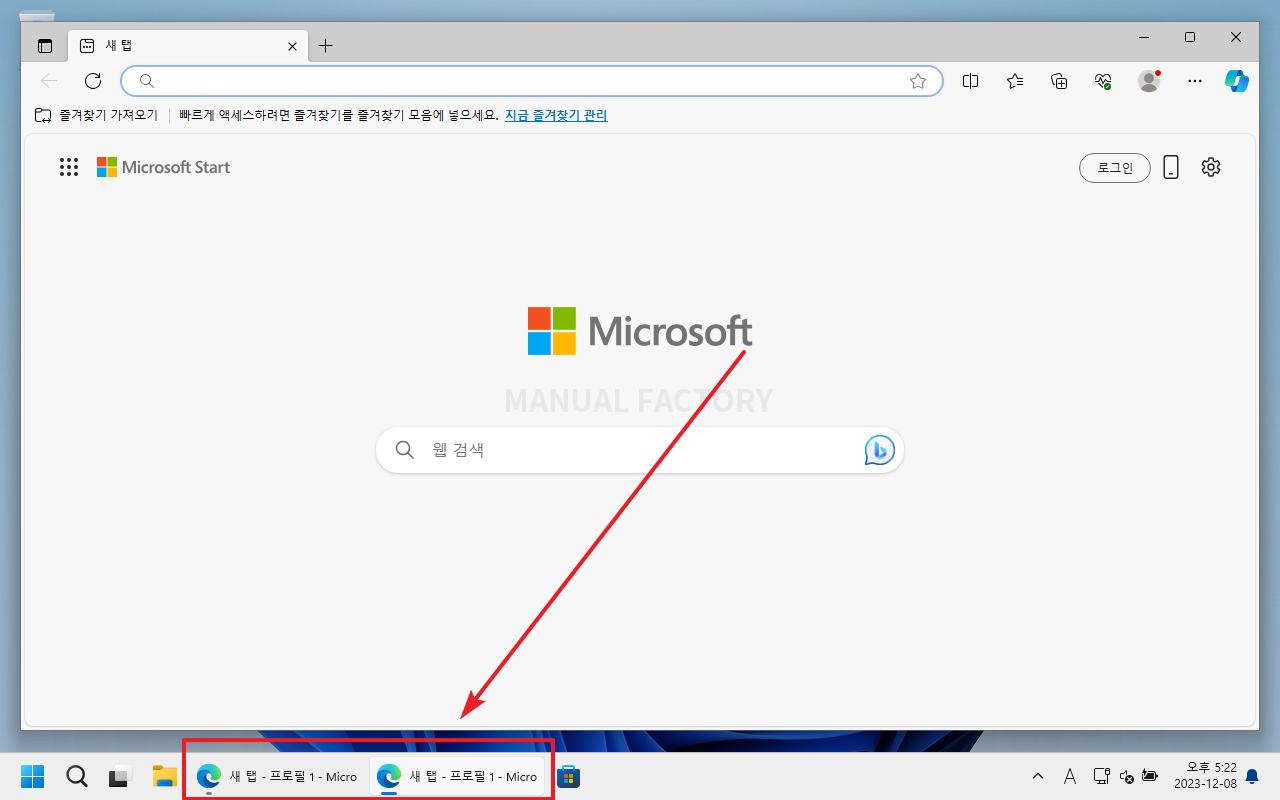Open the clock showing 오후 5:22
The height and width of the screenshot is (800, 1280).
1204,776
